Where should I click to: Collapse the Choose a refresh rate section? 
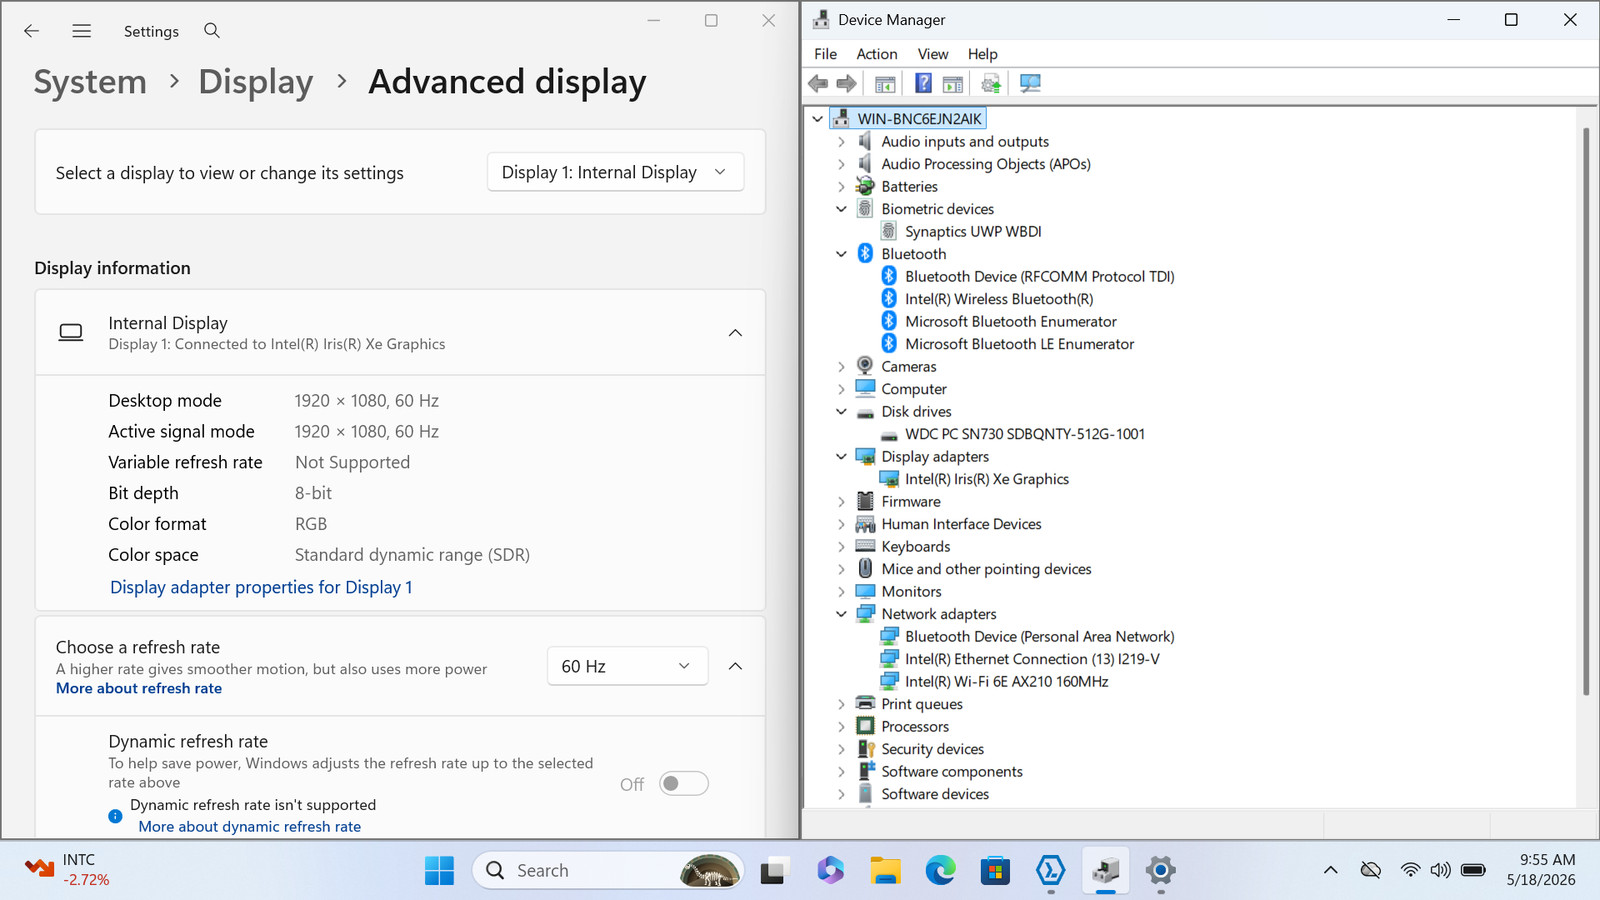click(735, 666)
